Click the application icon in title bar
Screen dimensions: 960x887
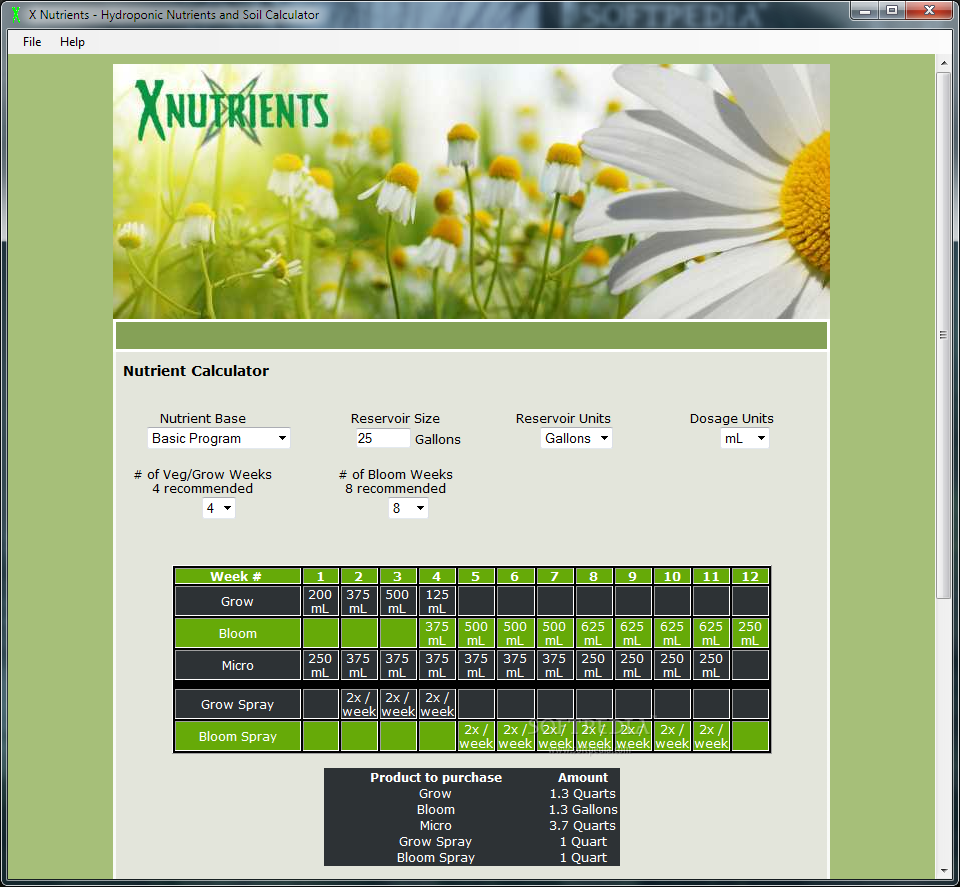coord(17,14)
